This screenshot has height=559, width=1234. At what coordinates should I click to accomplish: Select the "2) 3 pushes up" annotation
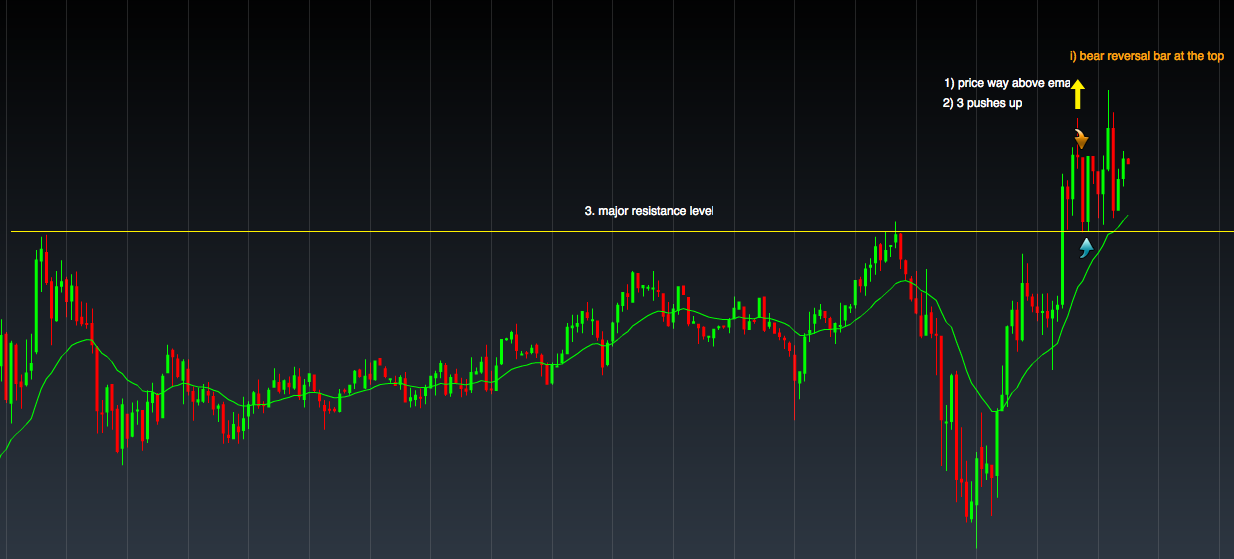point(982,103)
